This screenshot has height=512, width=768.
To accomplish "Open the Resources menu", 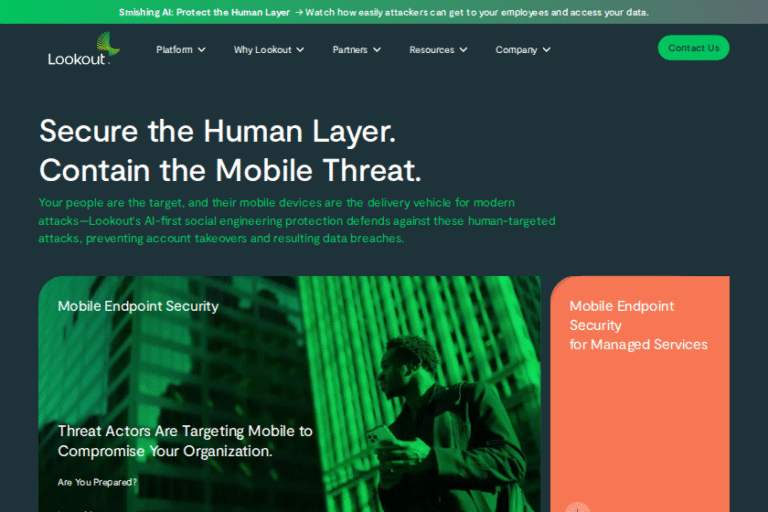I will [438, 49].
